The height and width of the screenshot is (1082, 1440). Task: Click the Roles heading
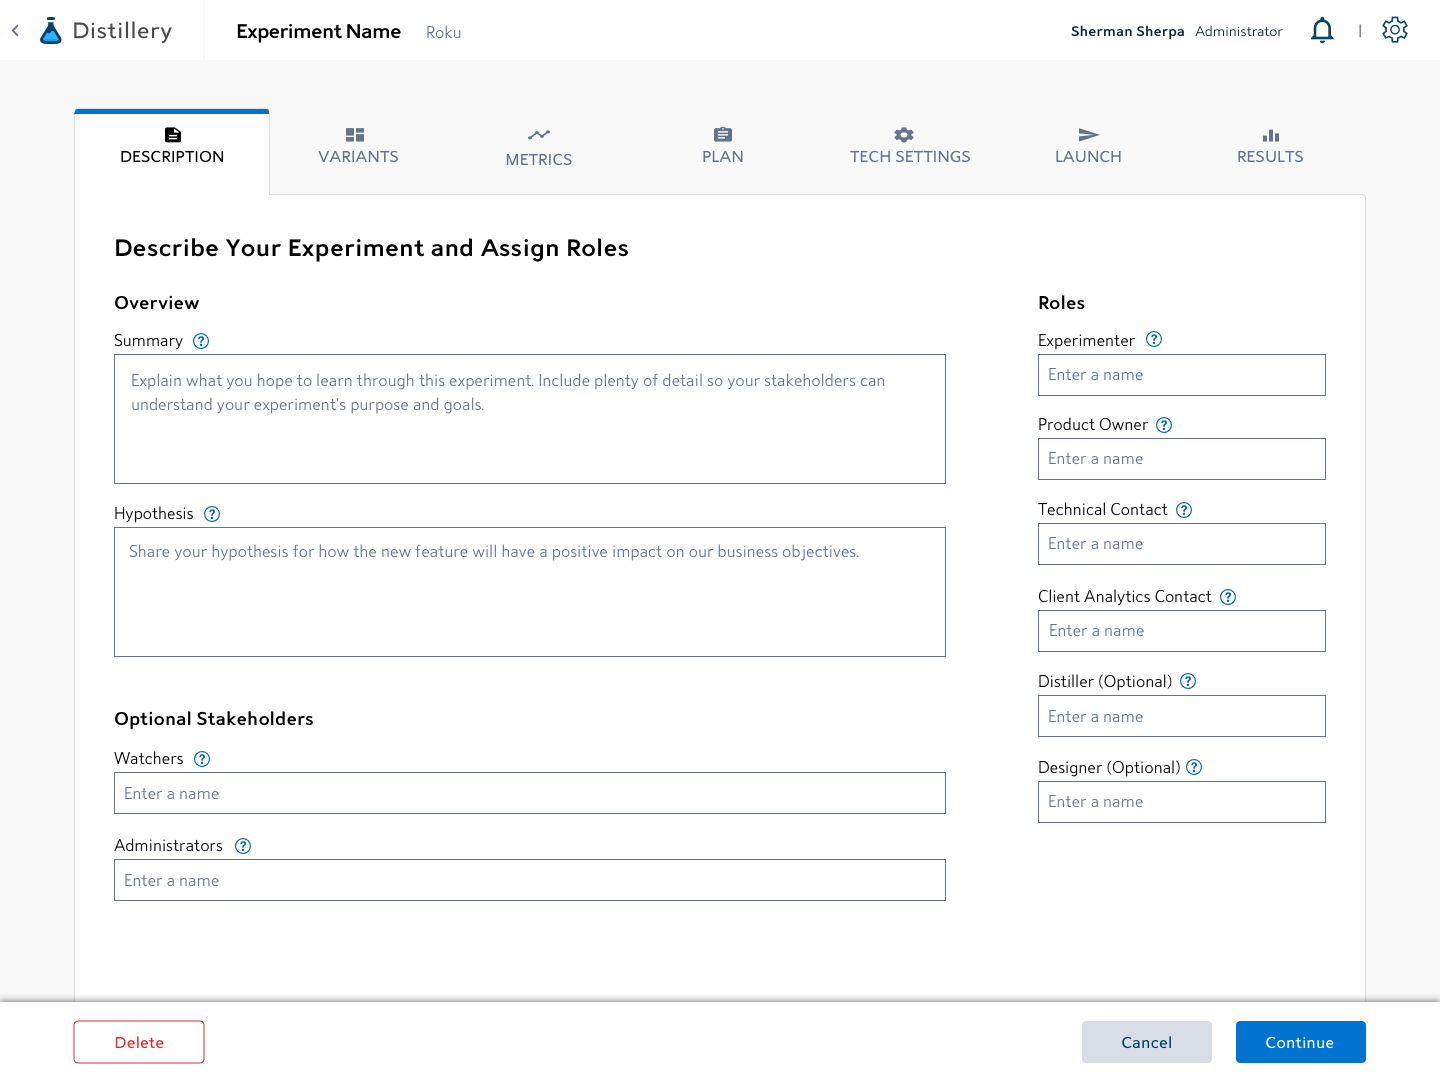coord(1061,303)
